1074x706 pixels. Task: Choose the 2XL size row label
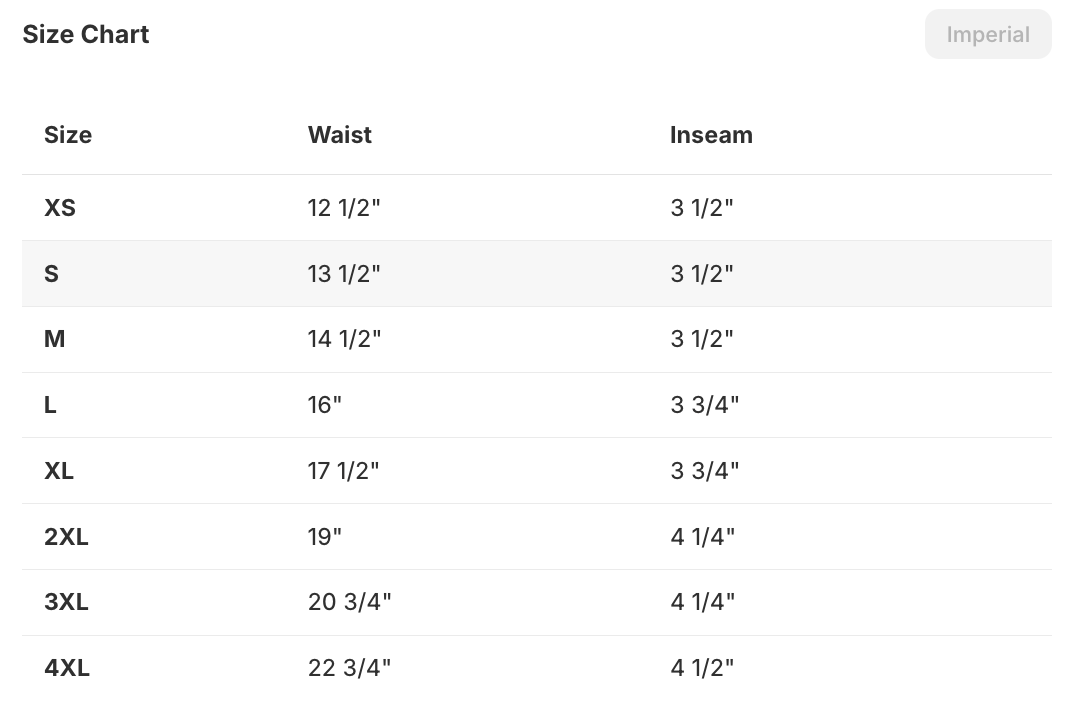[66, 537]
